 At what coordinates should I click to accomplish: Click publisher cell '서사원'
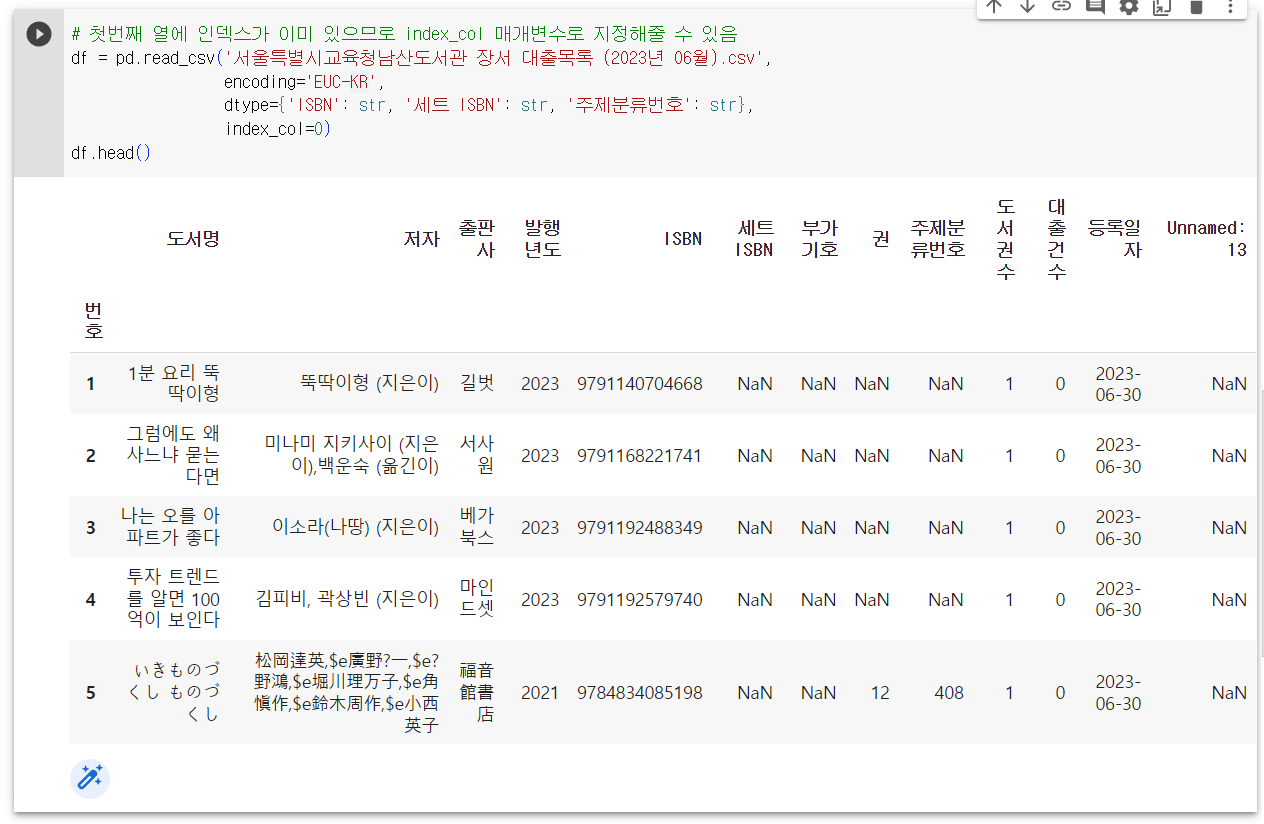click(x=477, y=455)
